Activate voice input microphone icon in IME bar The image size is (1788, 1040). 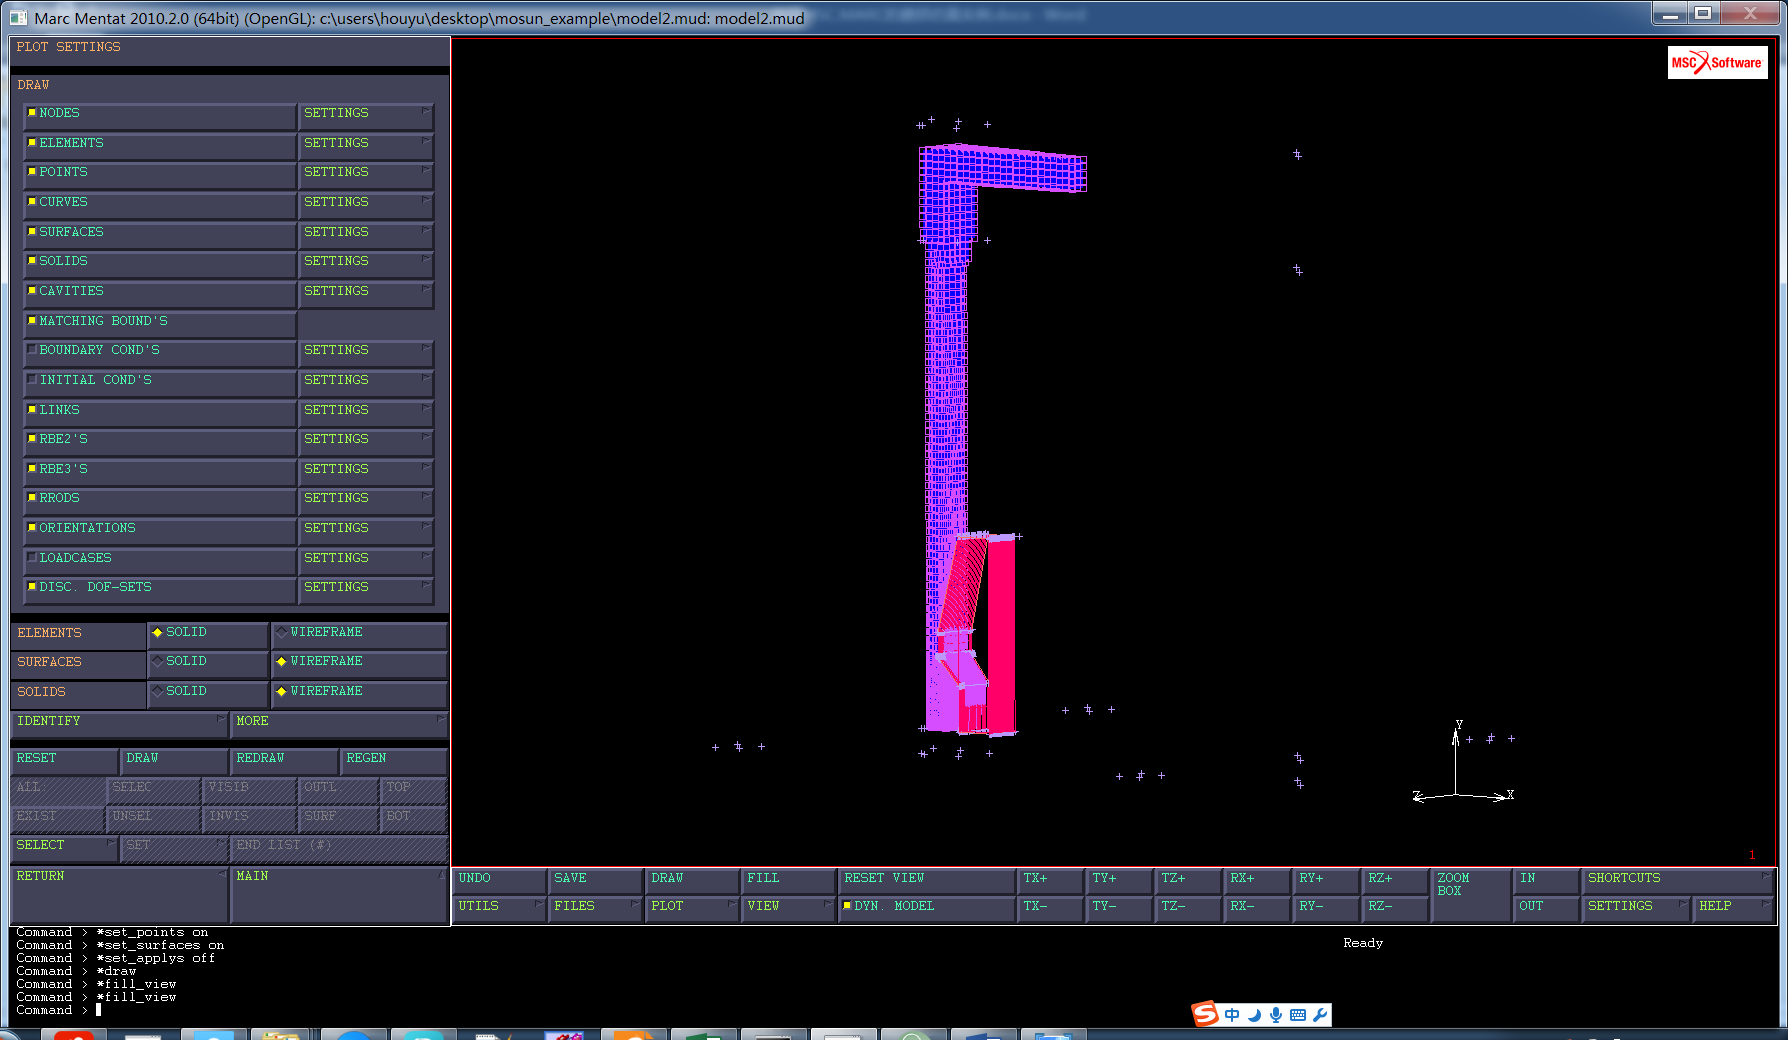pyautogui.click(x=1276, y=1015)
